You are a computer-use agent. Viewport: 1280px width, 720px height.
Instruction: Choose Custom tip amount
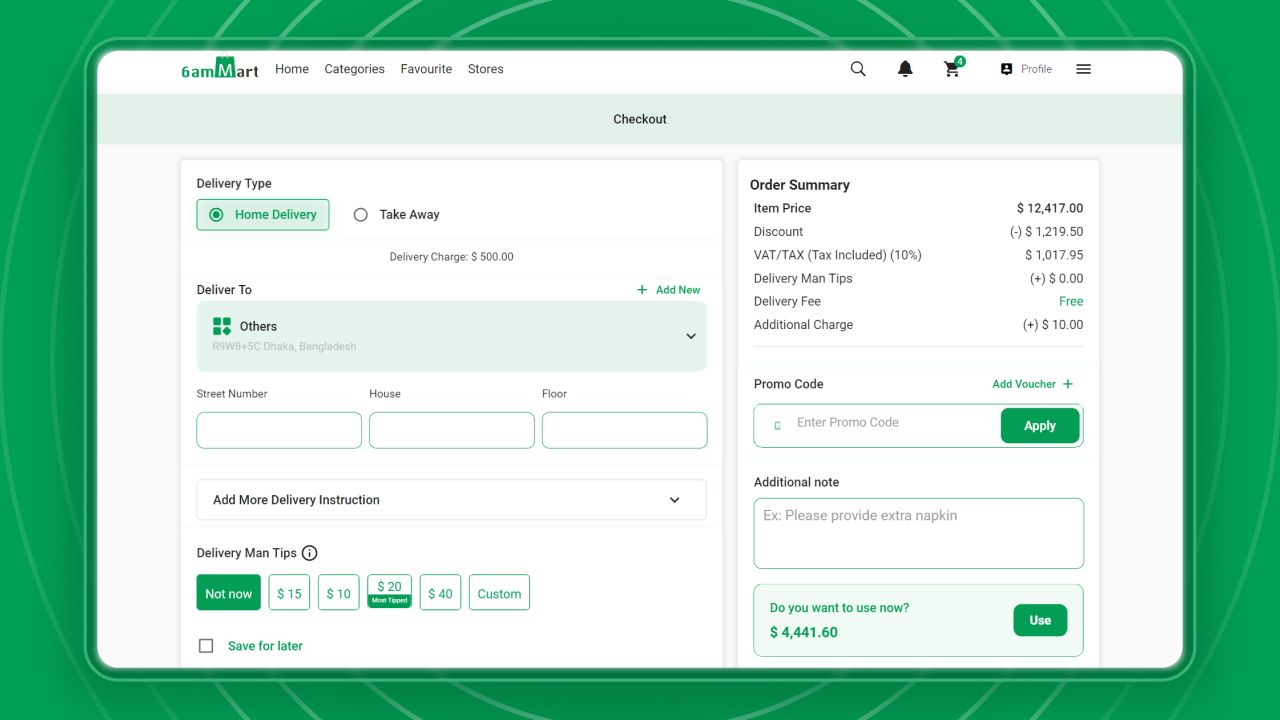(499, 593)
